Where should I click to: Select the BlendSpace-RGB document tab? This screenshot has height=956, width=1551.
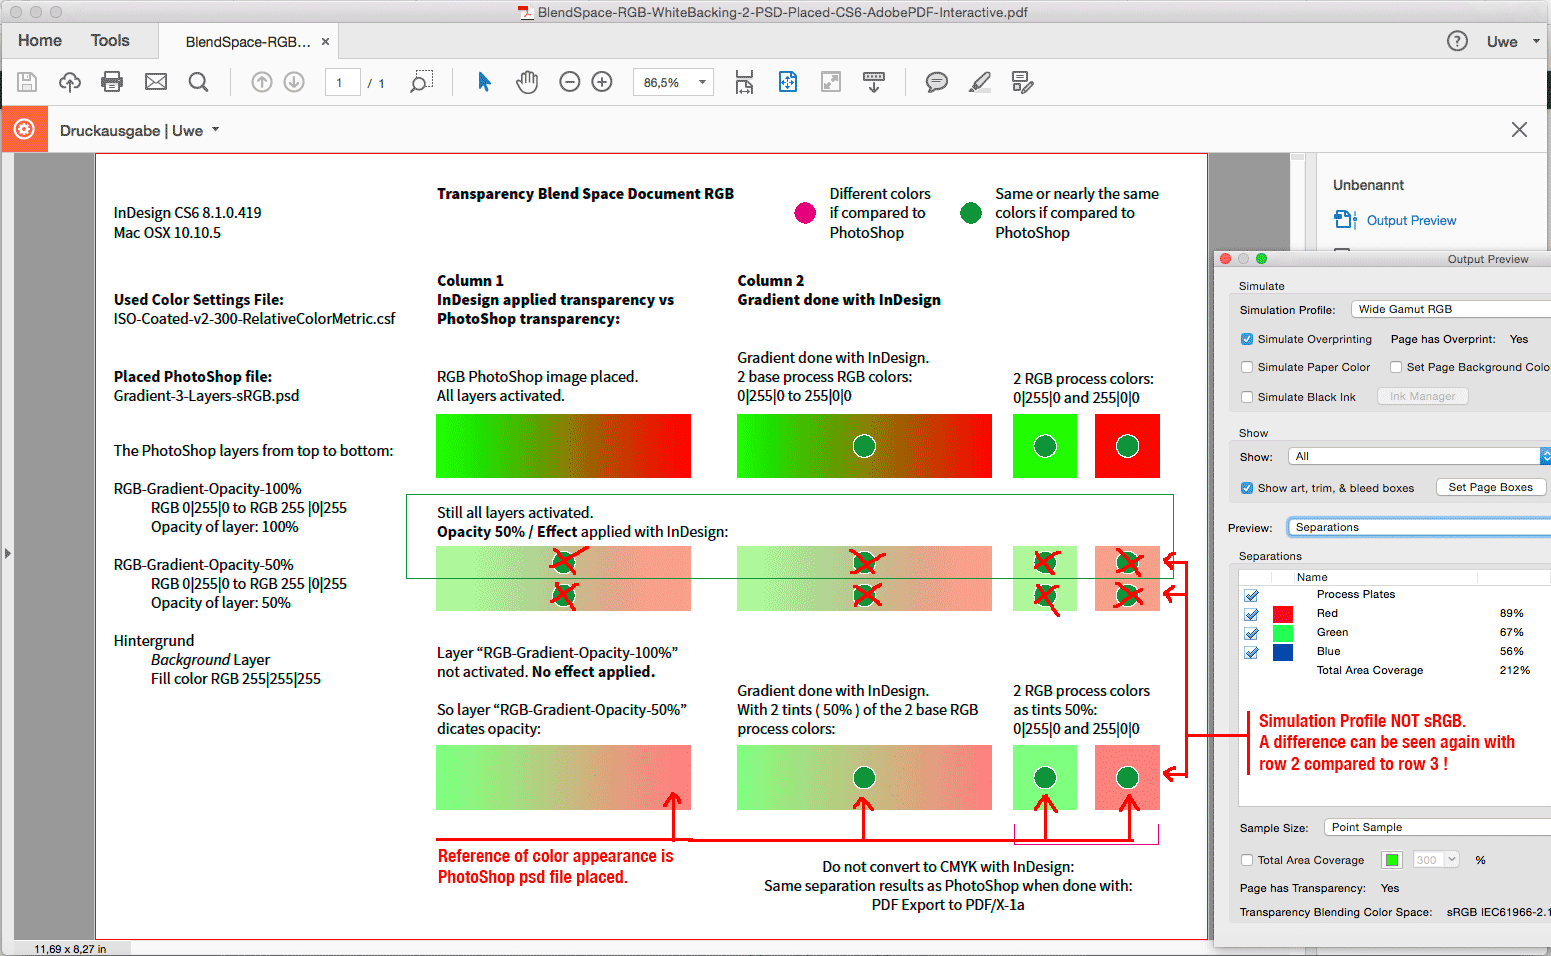(x=248, y=42)
